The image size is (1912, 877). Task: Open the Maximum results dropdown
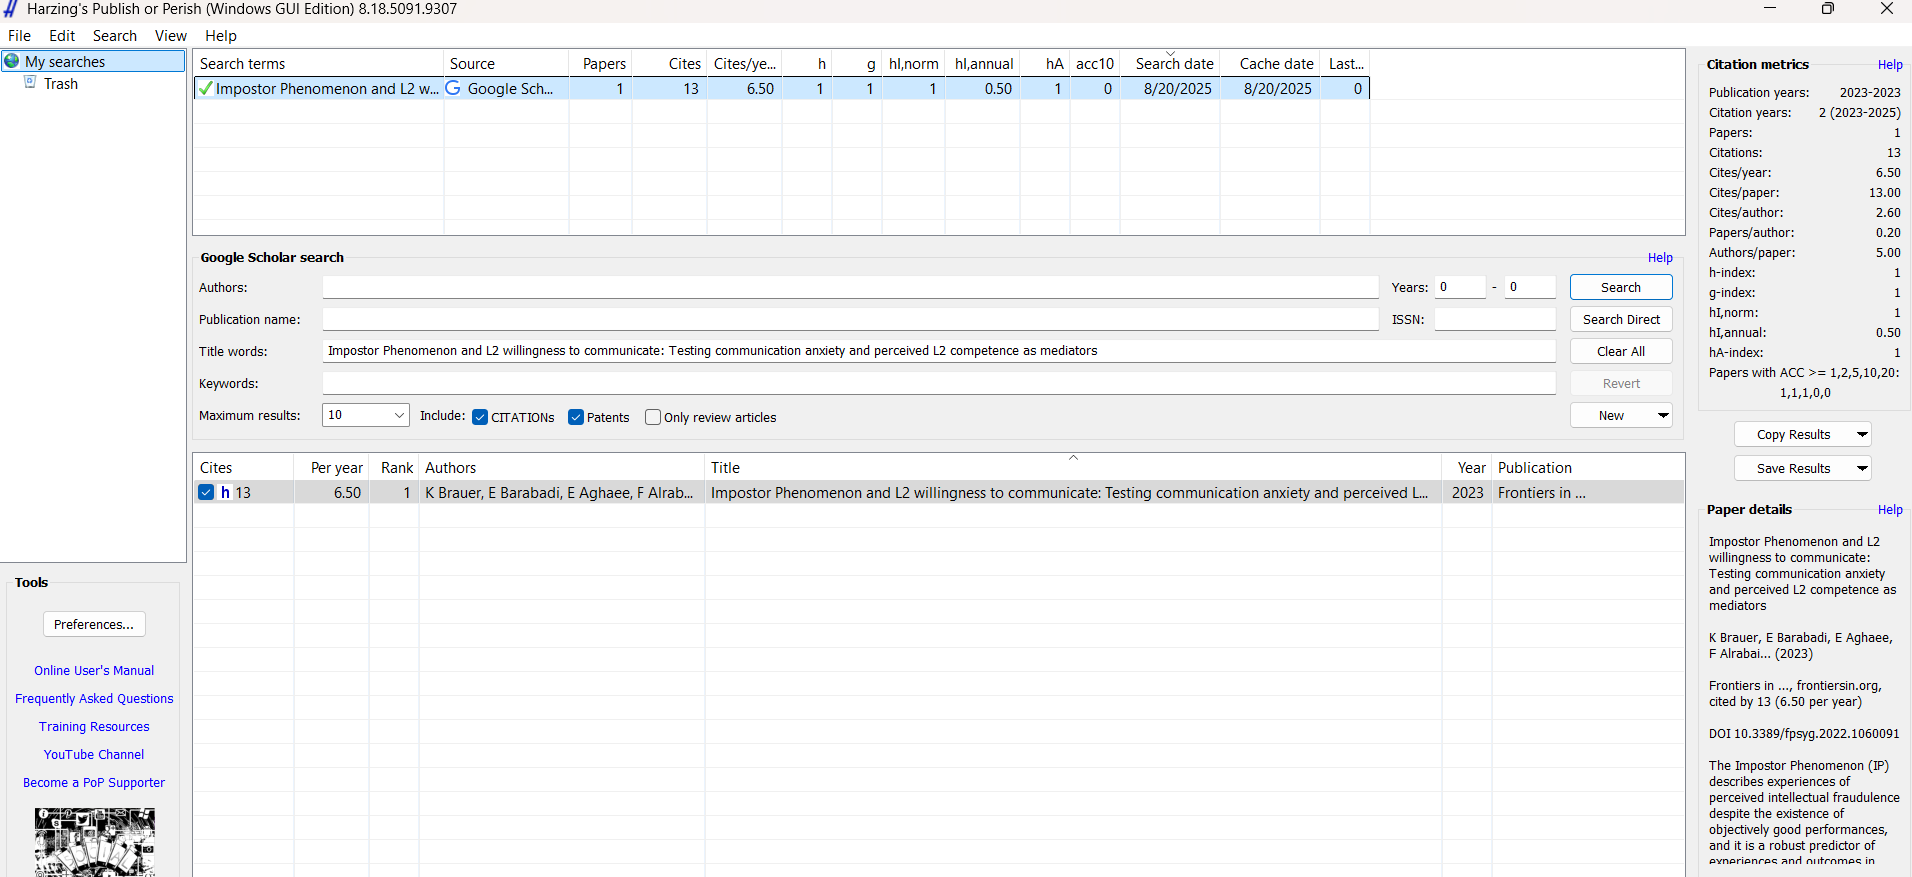coord(399,415)
